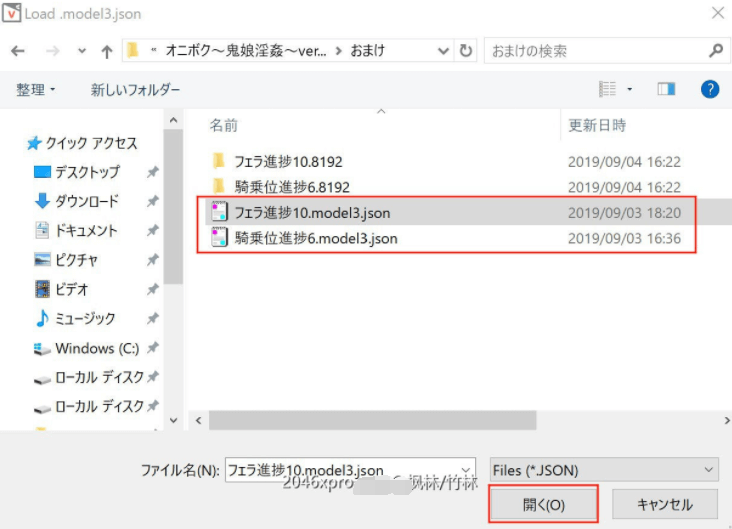The width and height of the screenshot is (732, 529).
Task: Open the Files (*.JSON) type dropdown
Action: point(604,470)
